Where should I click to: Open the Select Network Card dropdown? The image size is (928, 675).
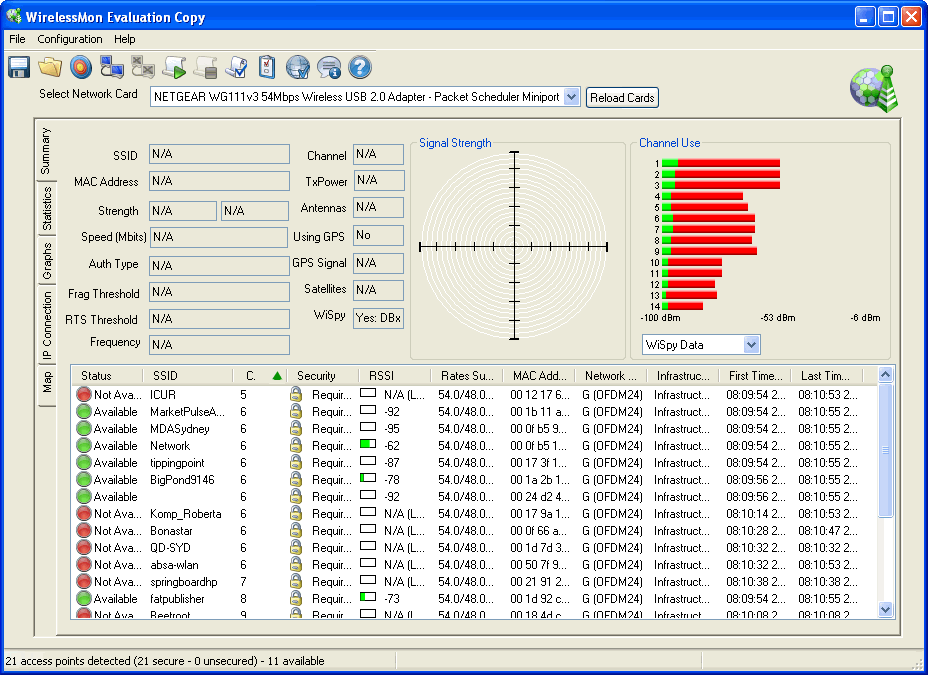click(x=571, y=97)
